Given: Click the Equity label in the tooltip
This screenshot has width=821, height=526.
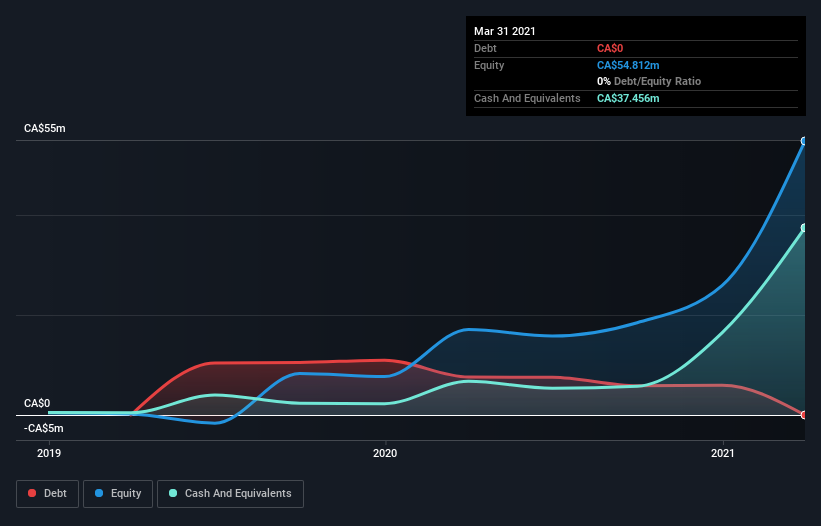Looking at the screenshot, I should point(489,65).
